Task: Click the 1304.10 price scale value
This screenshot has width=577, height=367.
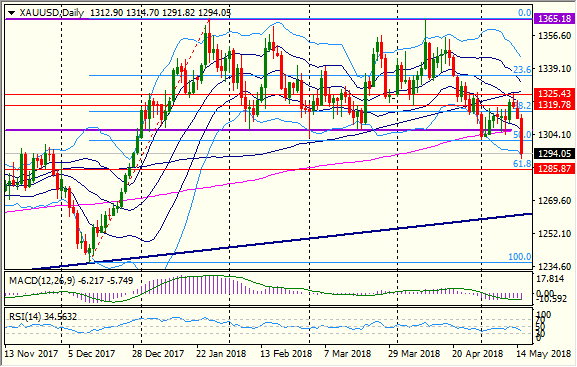Action: [555, 135]
